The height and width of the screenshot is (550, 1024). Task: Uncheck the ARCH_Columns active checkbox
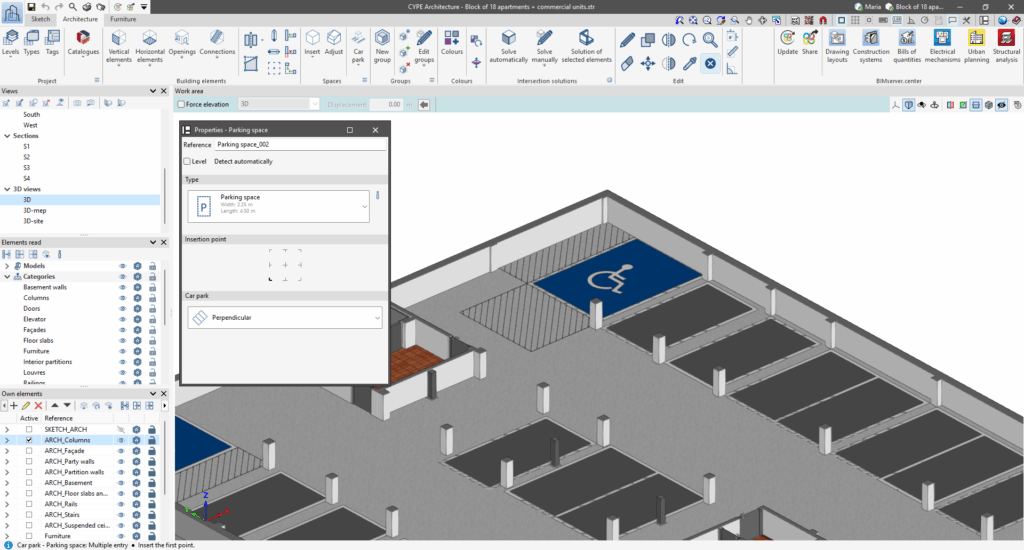point(29,440)
